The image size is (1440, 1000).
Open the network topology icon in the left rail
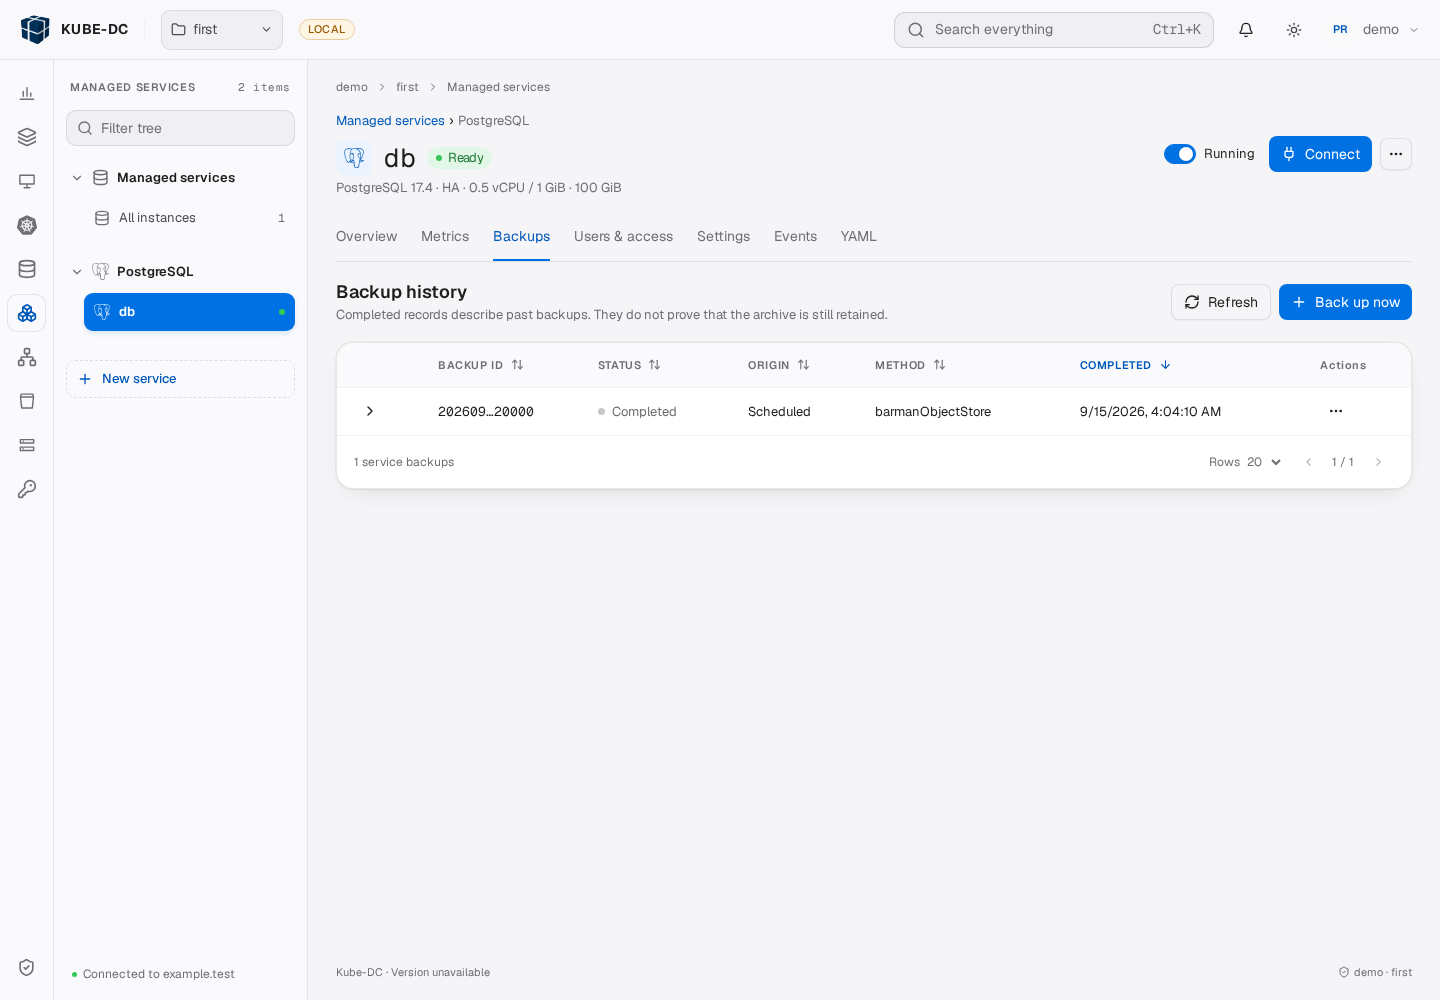click(27, 357)
